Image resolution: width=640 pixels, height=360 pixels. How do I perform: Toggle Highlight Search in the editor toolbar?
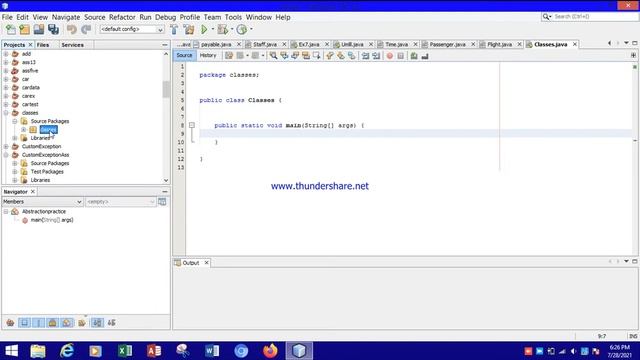point(305,56)
